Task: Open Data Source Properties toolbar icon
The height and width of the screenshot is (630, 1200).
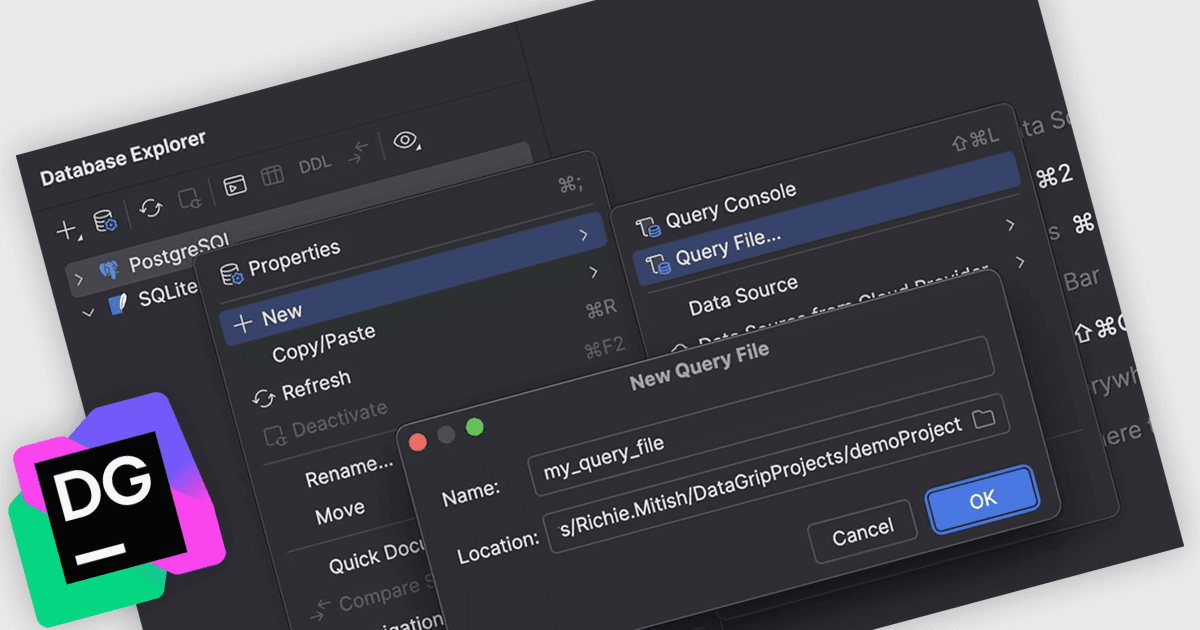Action: click(105, 222)
